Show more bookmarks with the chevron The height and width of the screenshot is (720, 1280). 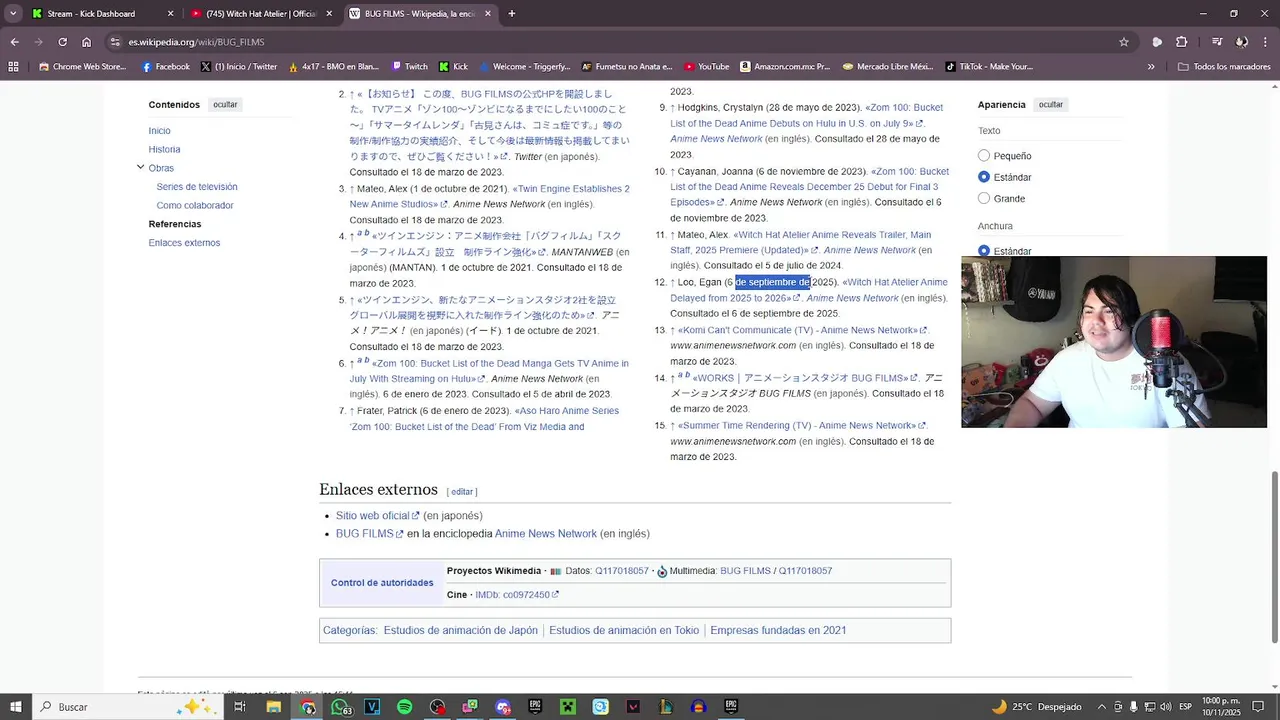[x=1151, y=67]
